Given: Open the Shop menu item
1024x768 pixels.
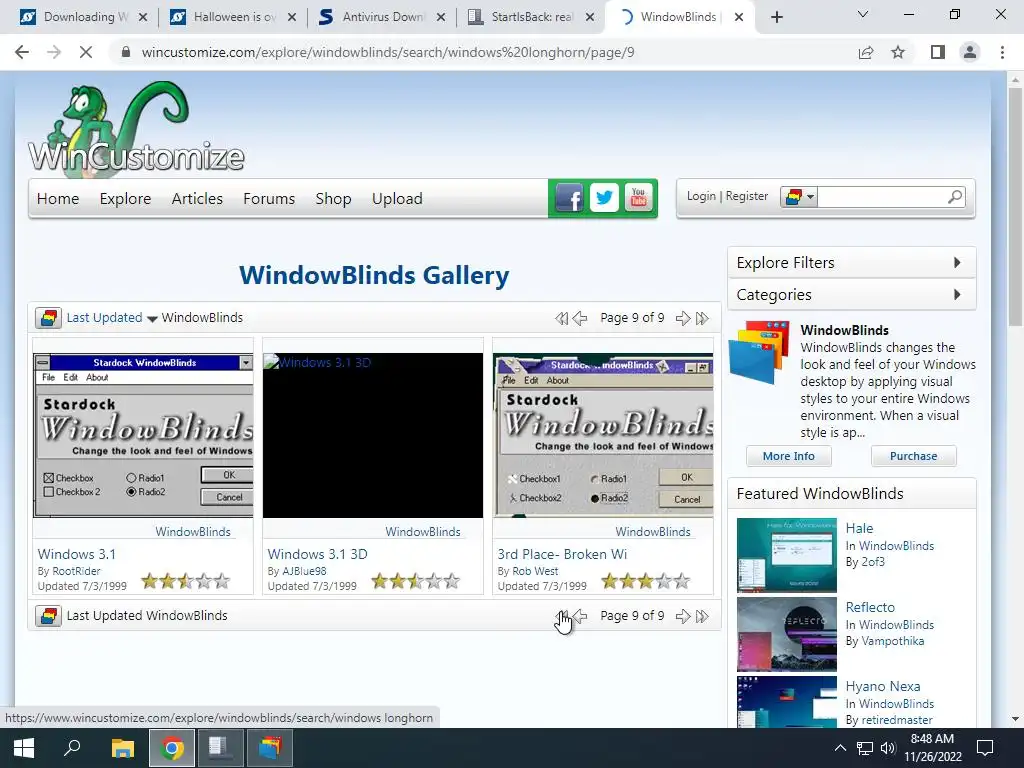Looking at the screenshot, I should click(333, 199).
